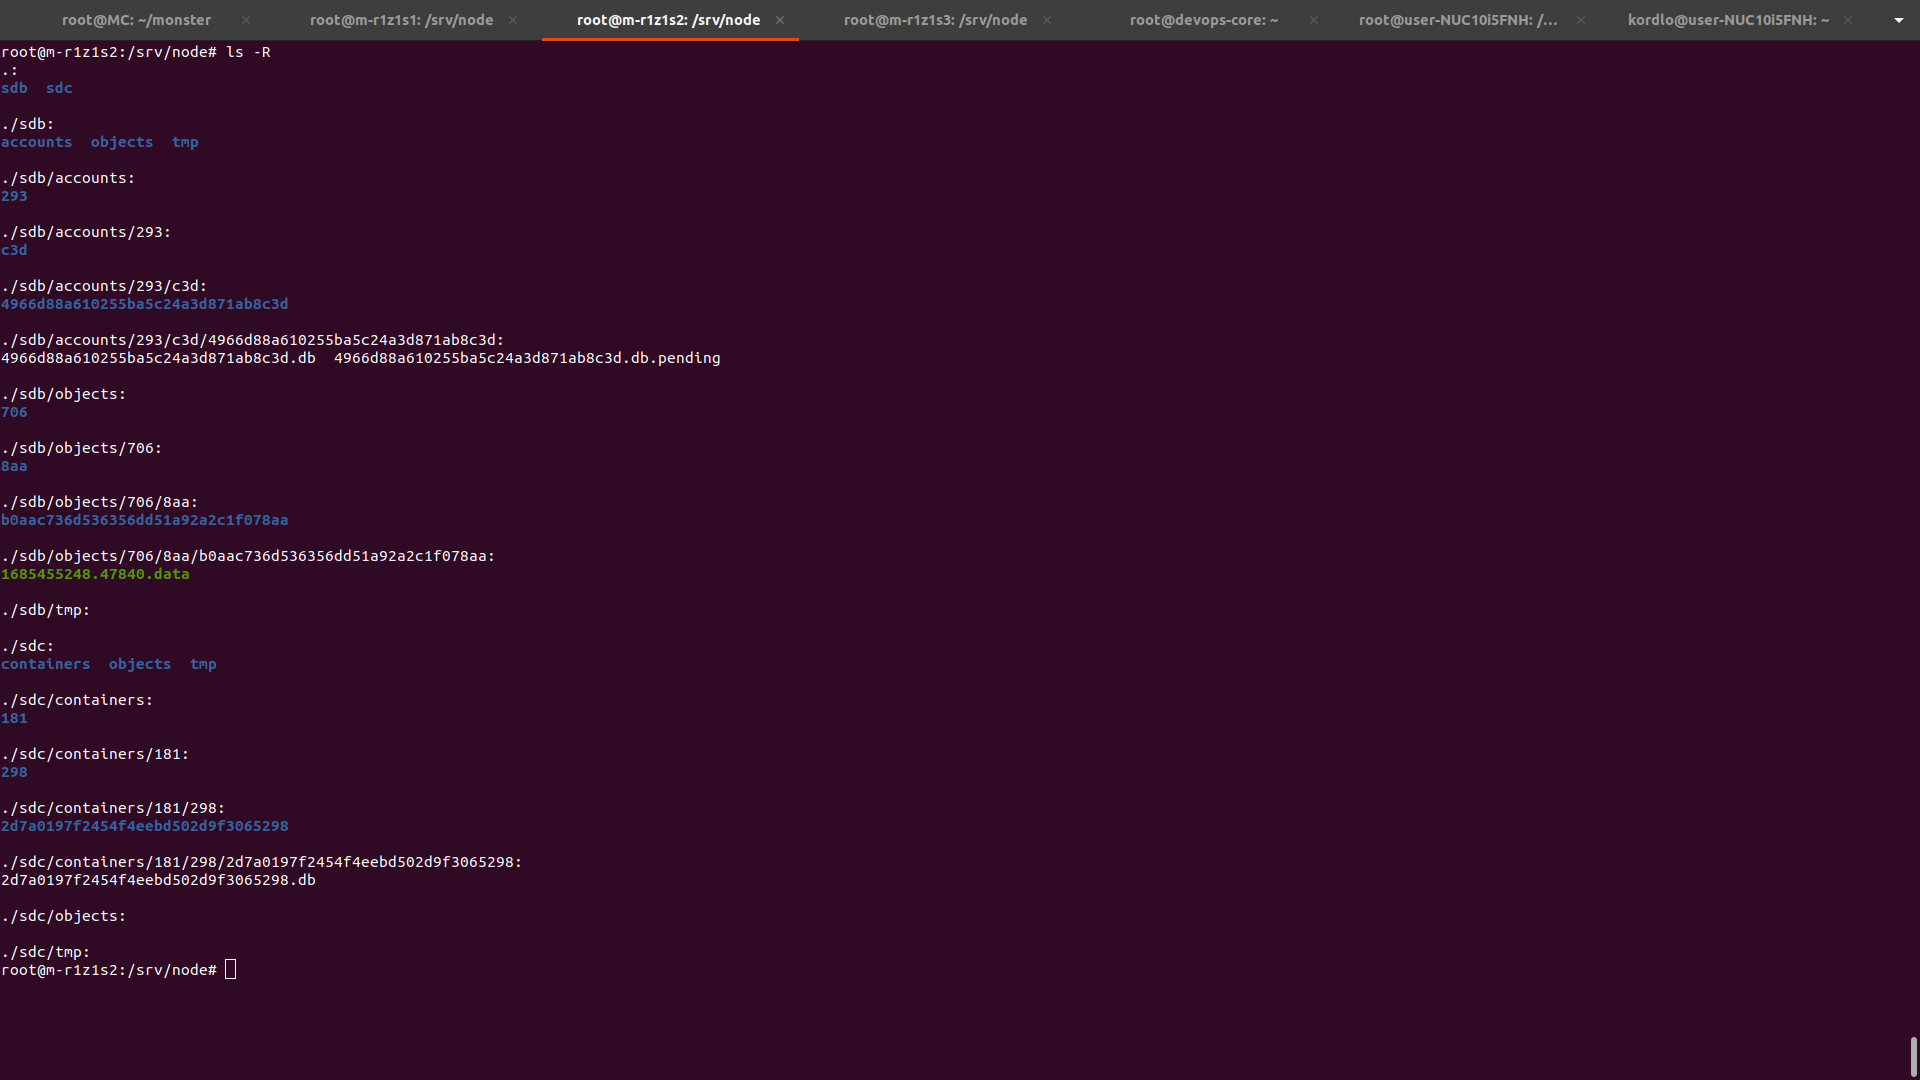The width and height of the screenshot is (1920, 1080).
Task: Close the root@m-r1z1s1 tab
Action: coord(513,20)
